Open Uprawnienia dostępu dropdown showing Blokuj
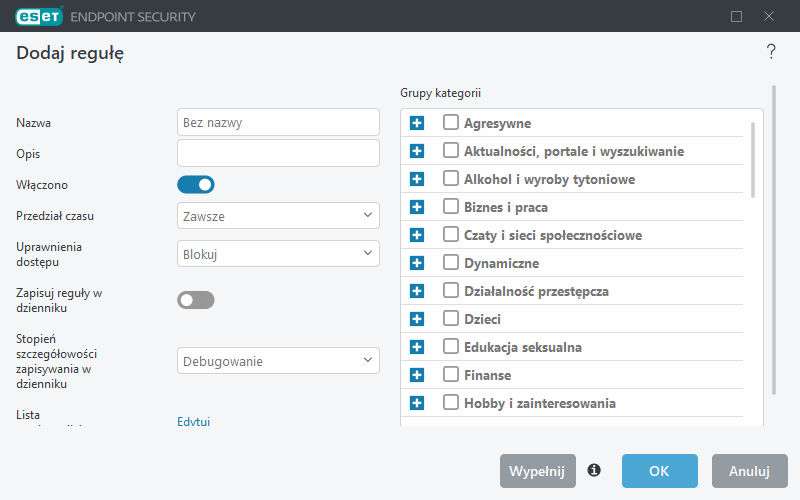800x500 pixels. click(278, 254)
